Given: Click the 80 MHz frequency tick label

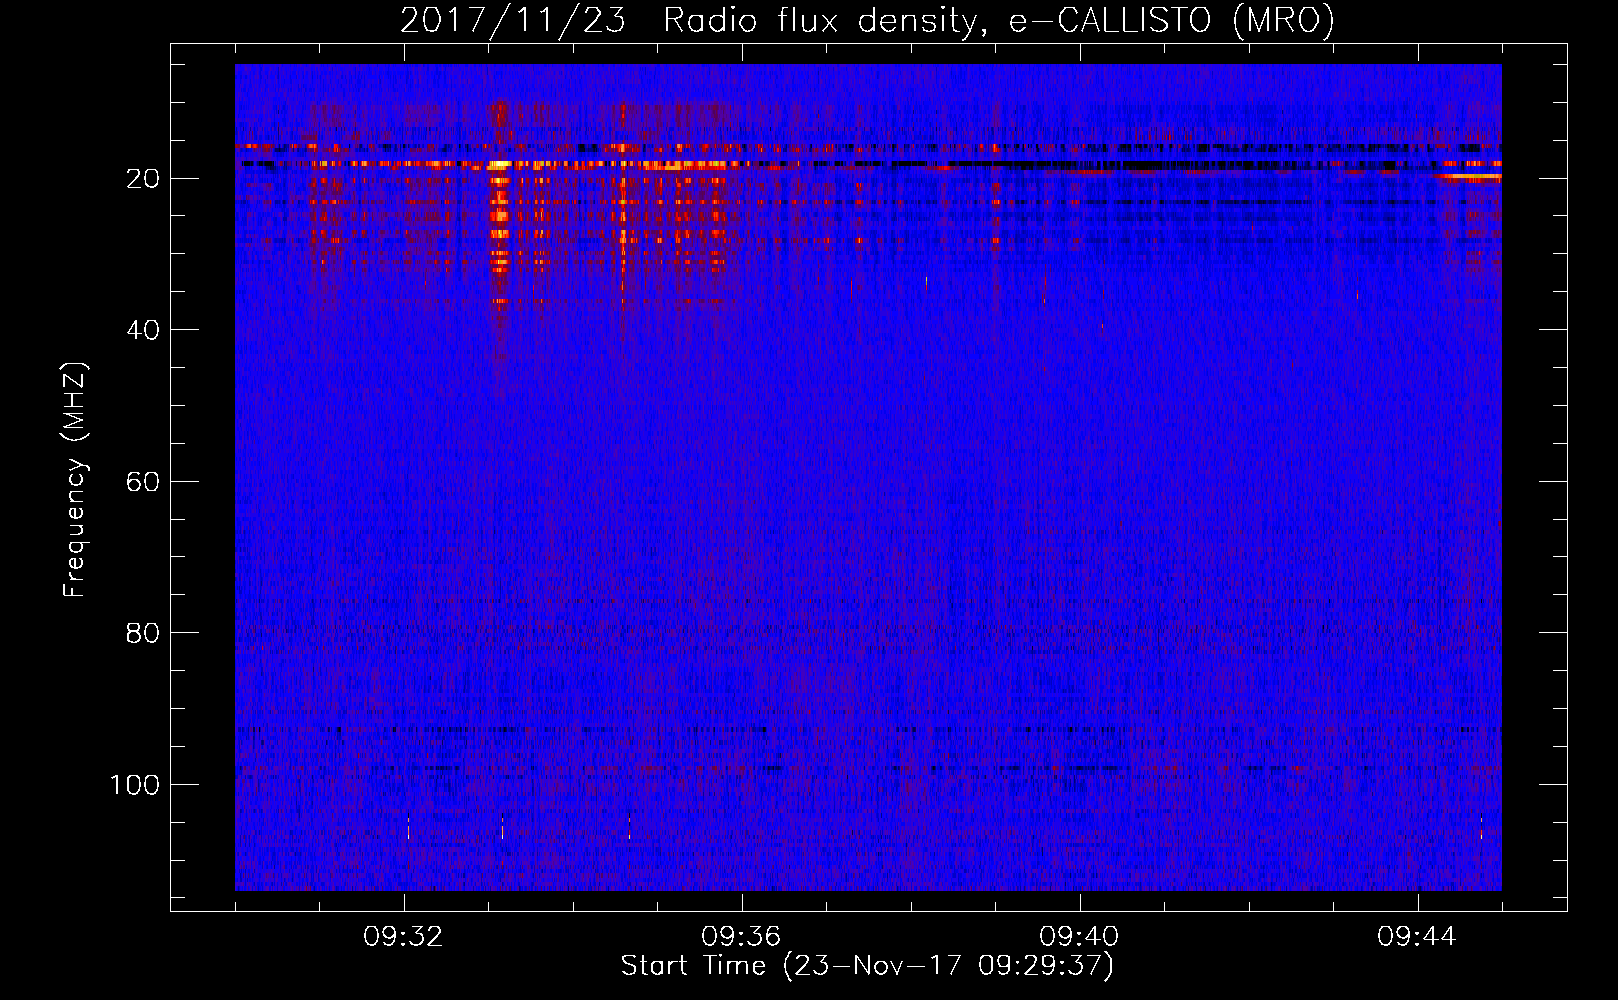Looking at the screenshot, I should [143, 633].
